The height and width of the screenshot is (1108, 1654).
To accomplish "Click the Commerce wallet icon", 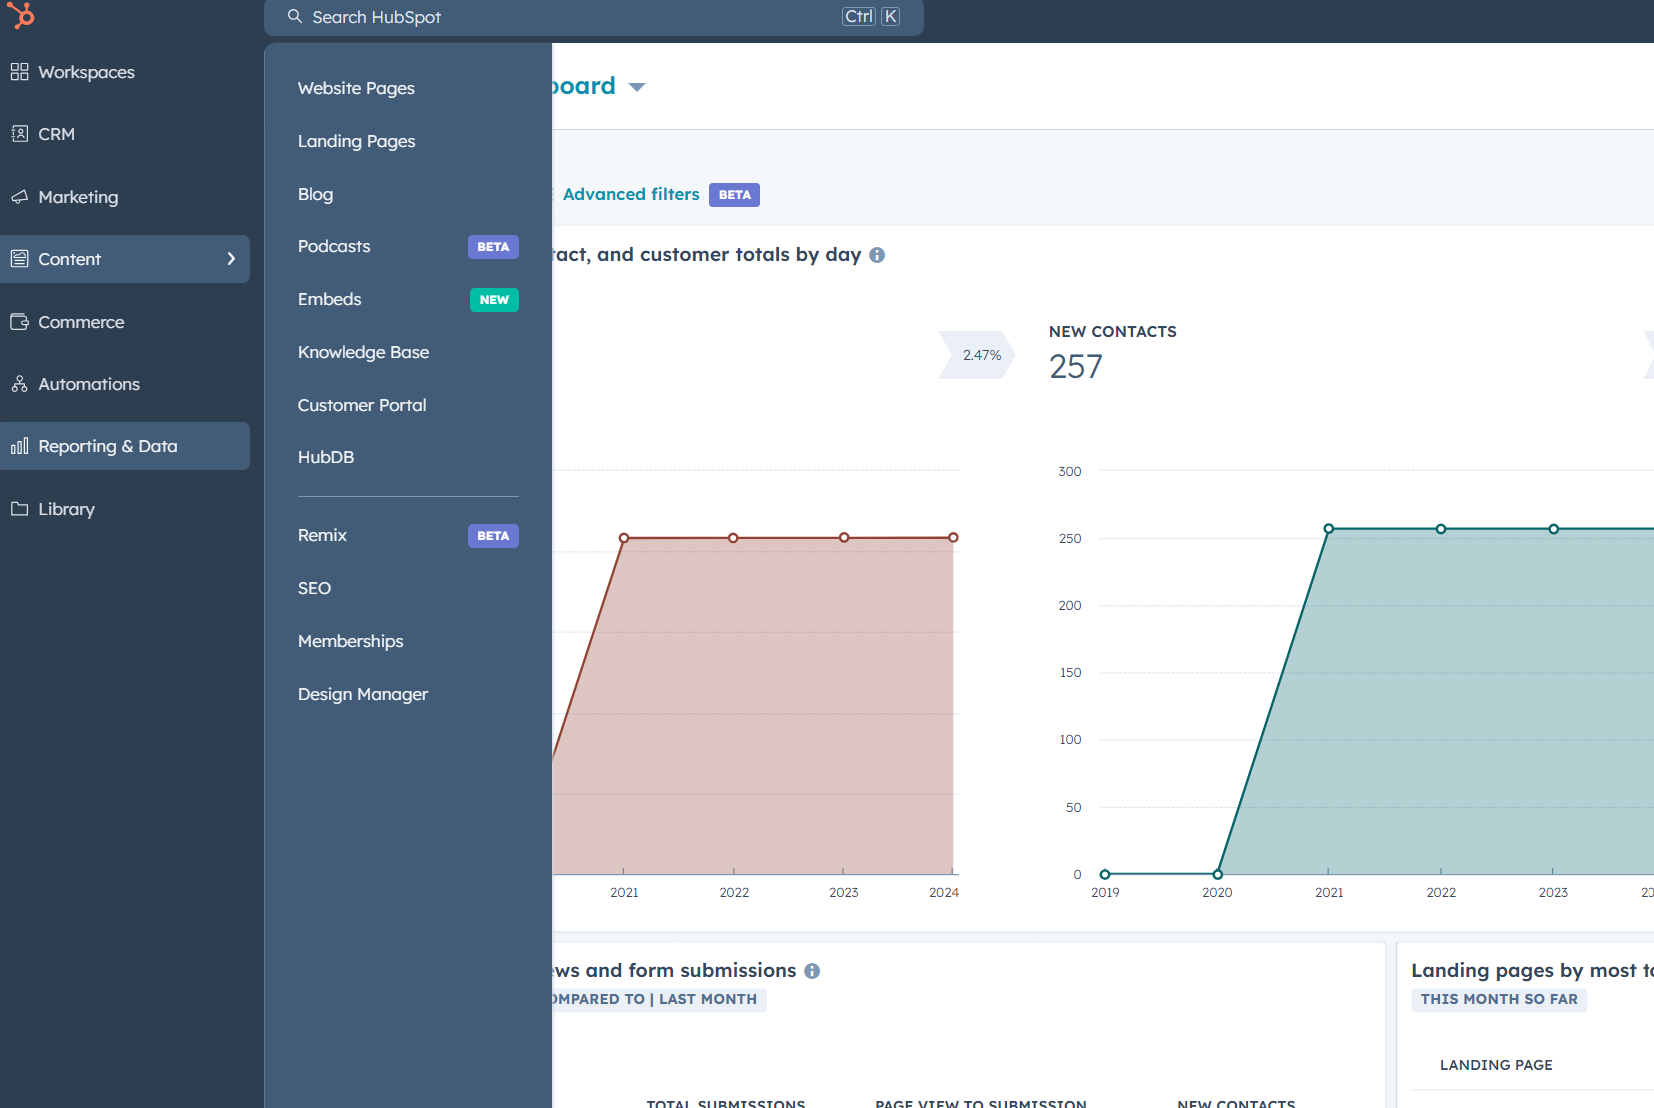I will pyautogui.click(x=19, y=322).
